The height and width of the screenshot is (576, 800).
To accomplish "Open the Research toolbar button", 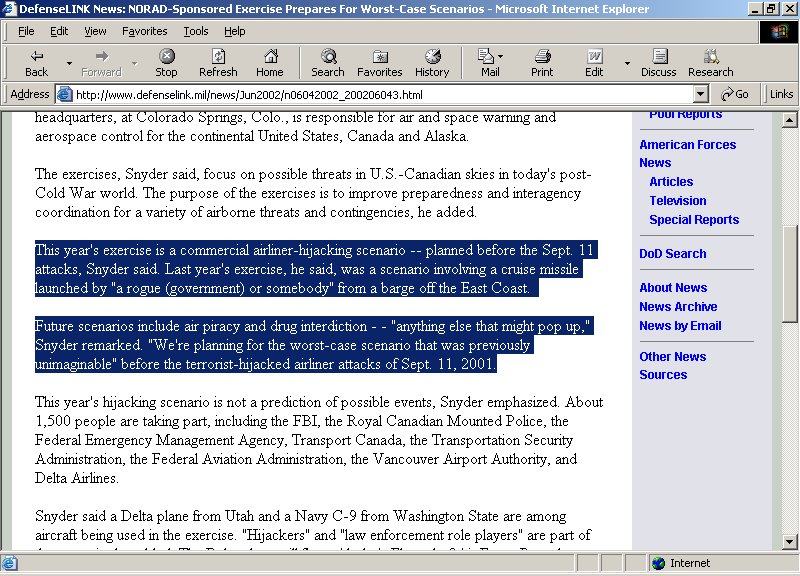I will (711, 63).
